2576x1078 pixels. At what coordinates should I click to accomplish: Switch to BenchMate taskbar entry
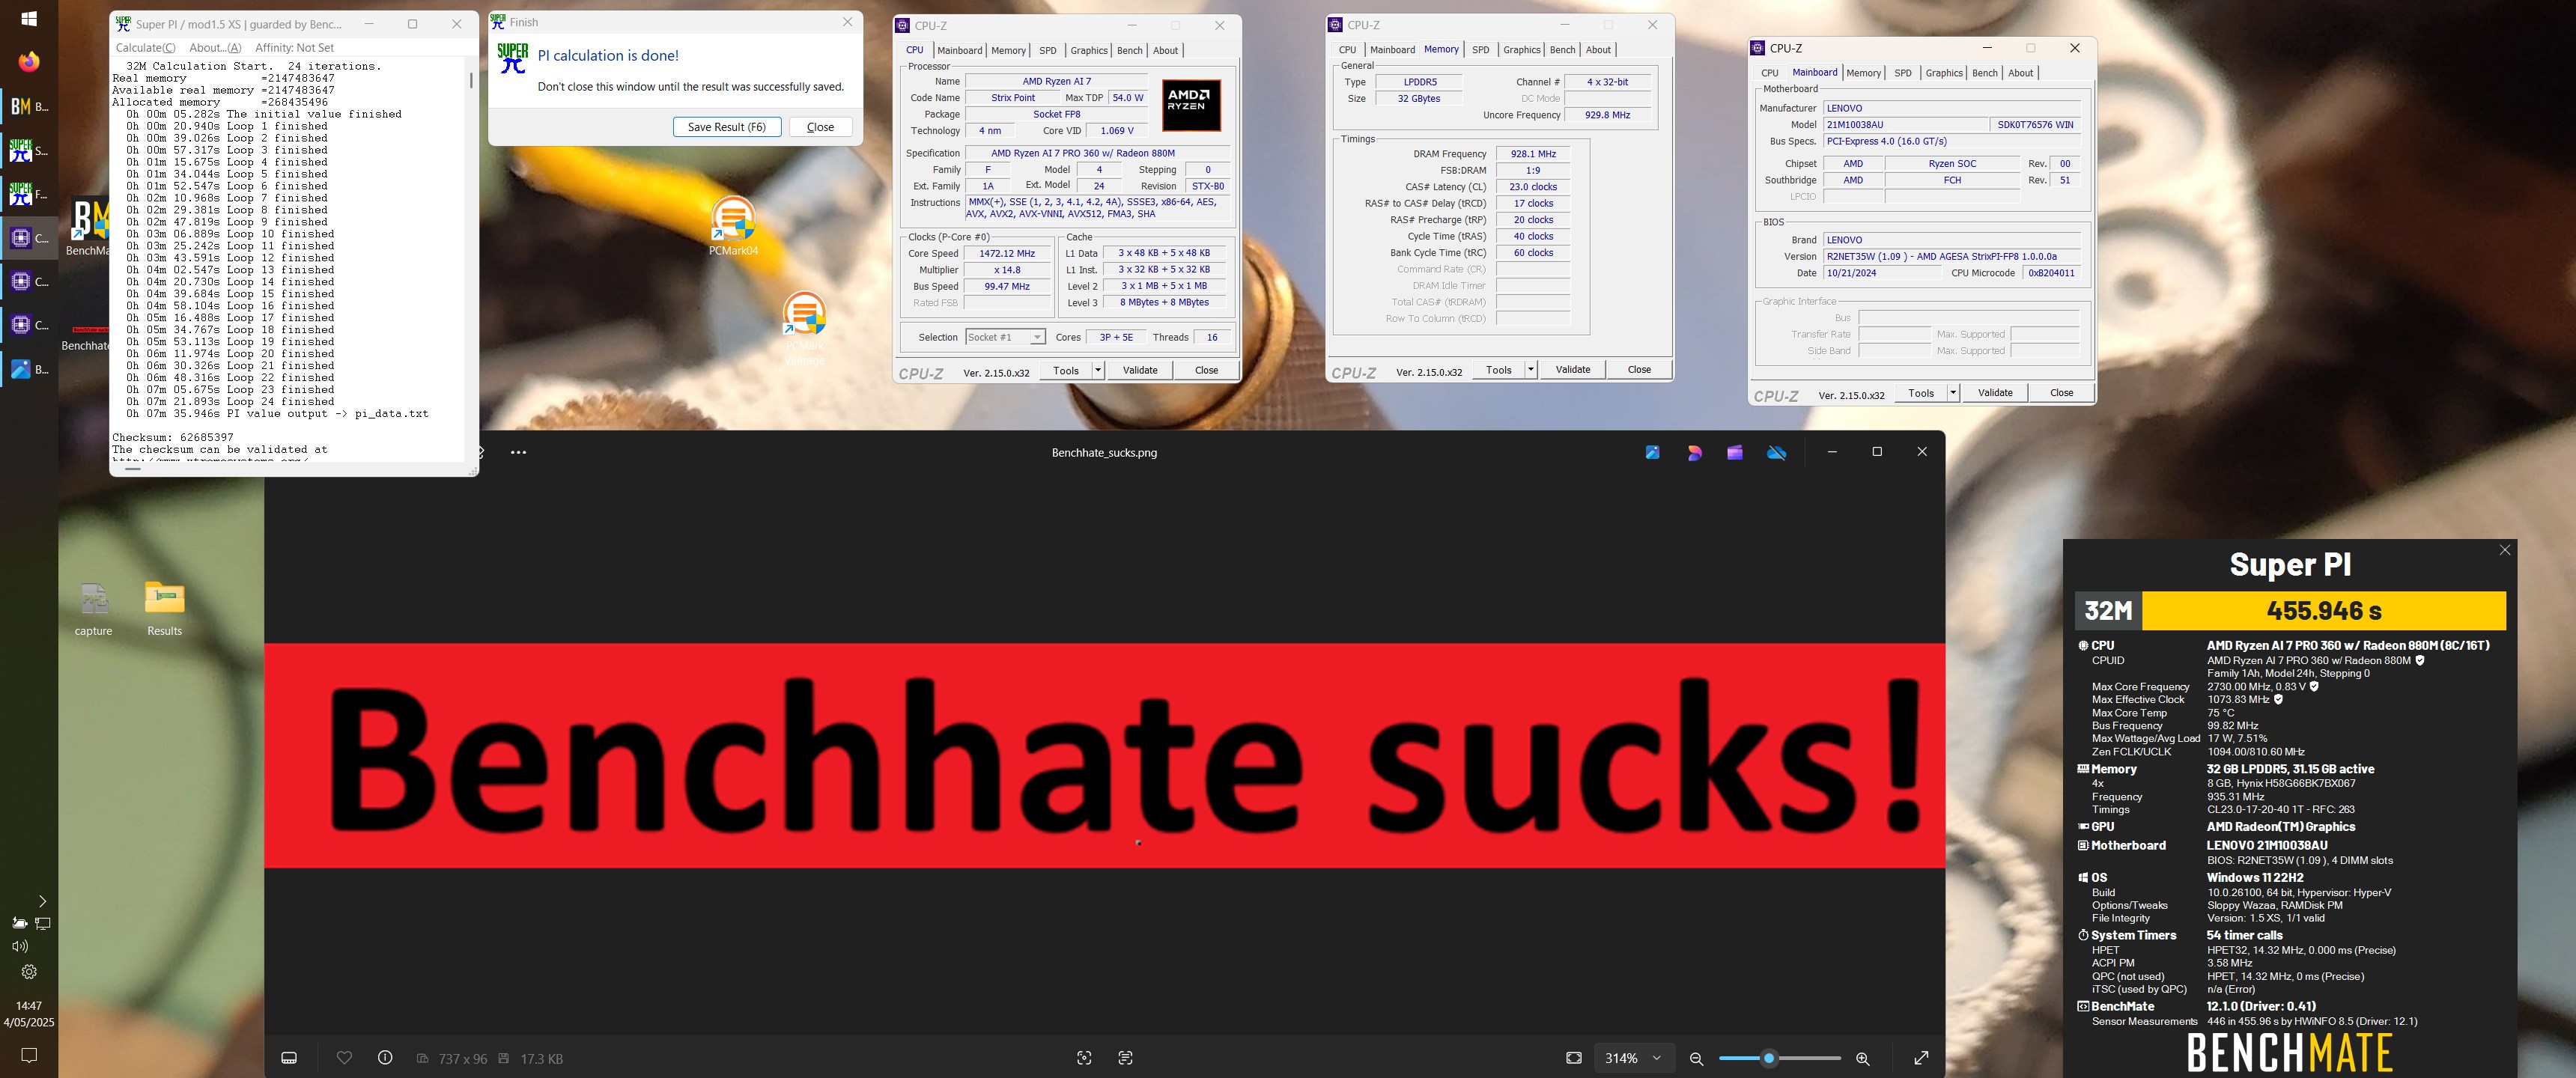29,106
